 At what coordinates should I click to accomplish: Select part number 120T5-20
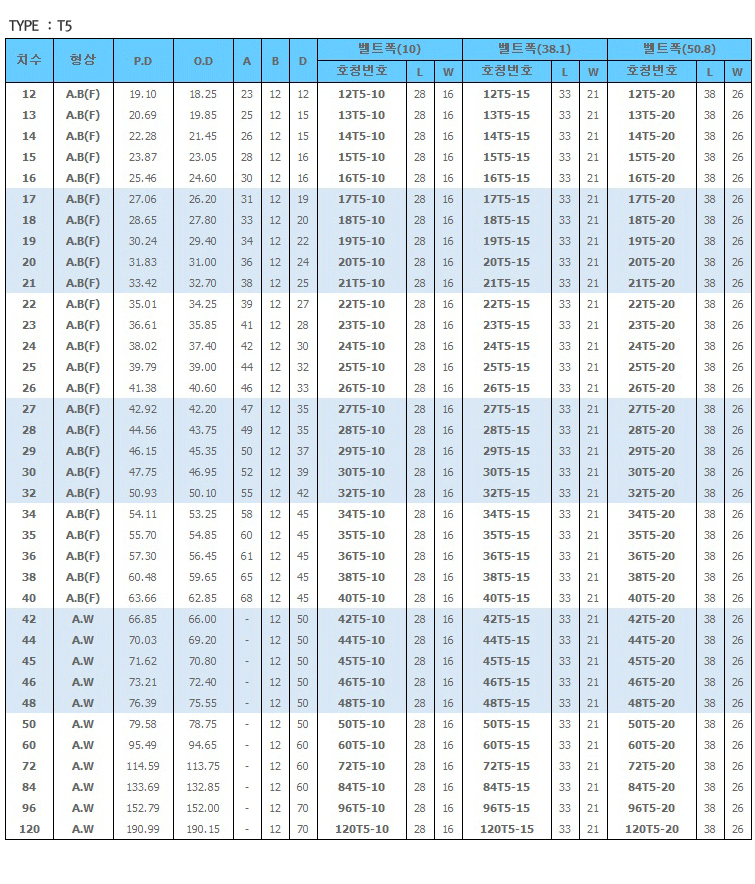point(651,829)
